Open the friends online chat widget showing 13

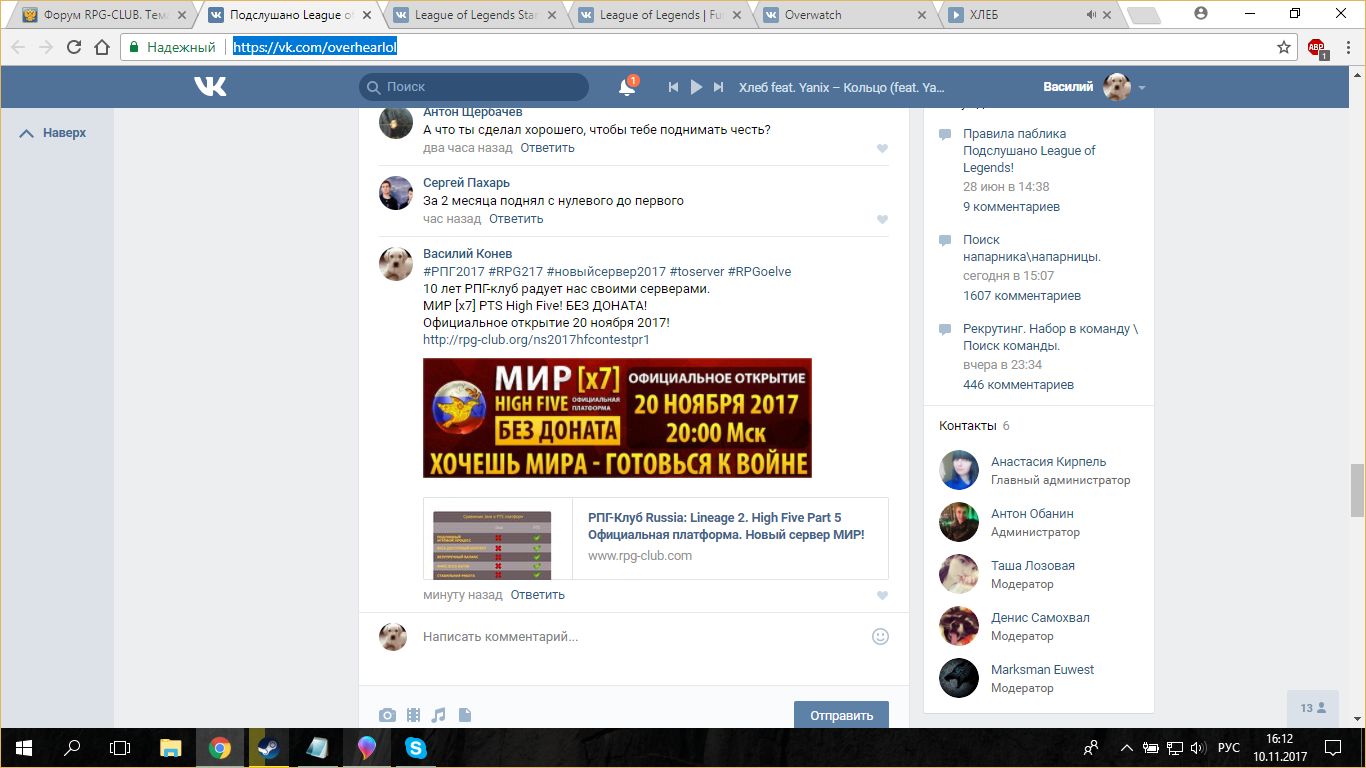(x=1313, y=708)
